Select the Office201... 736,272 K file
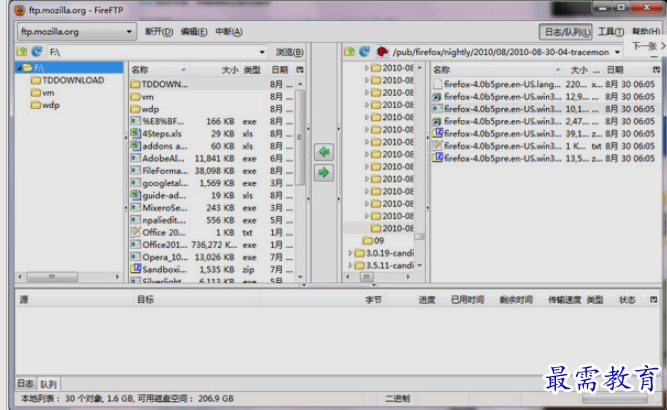 [x=212, y=245]
